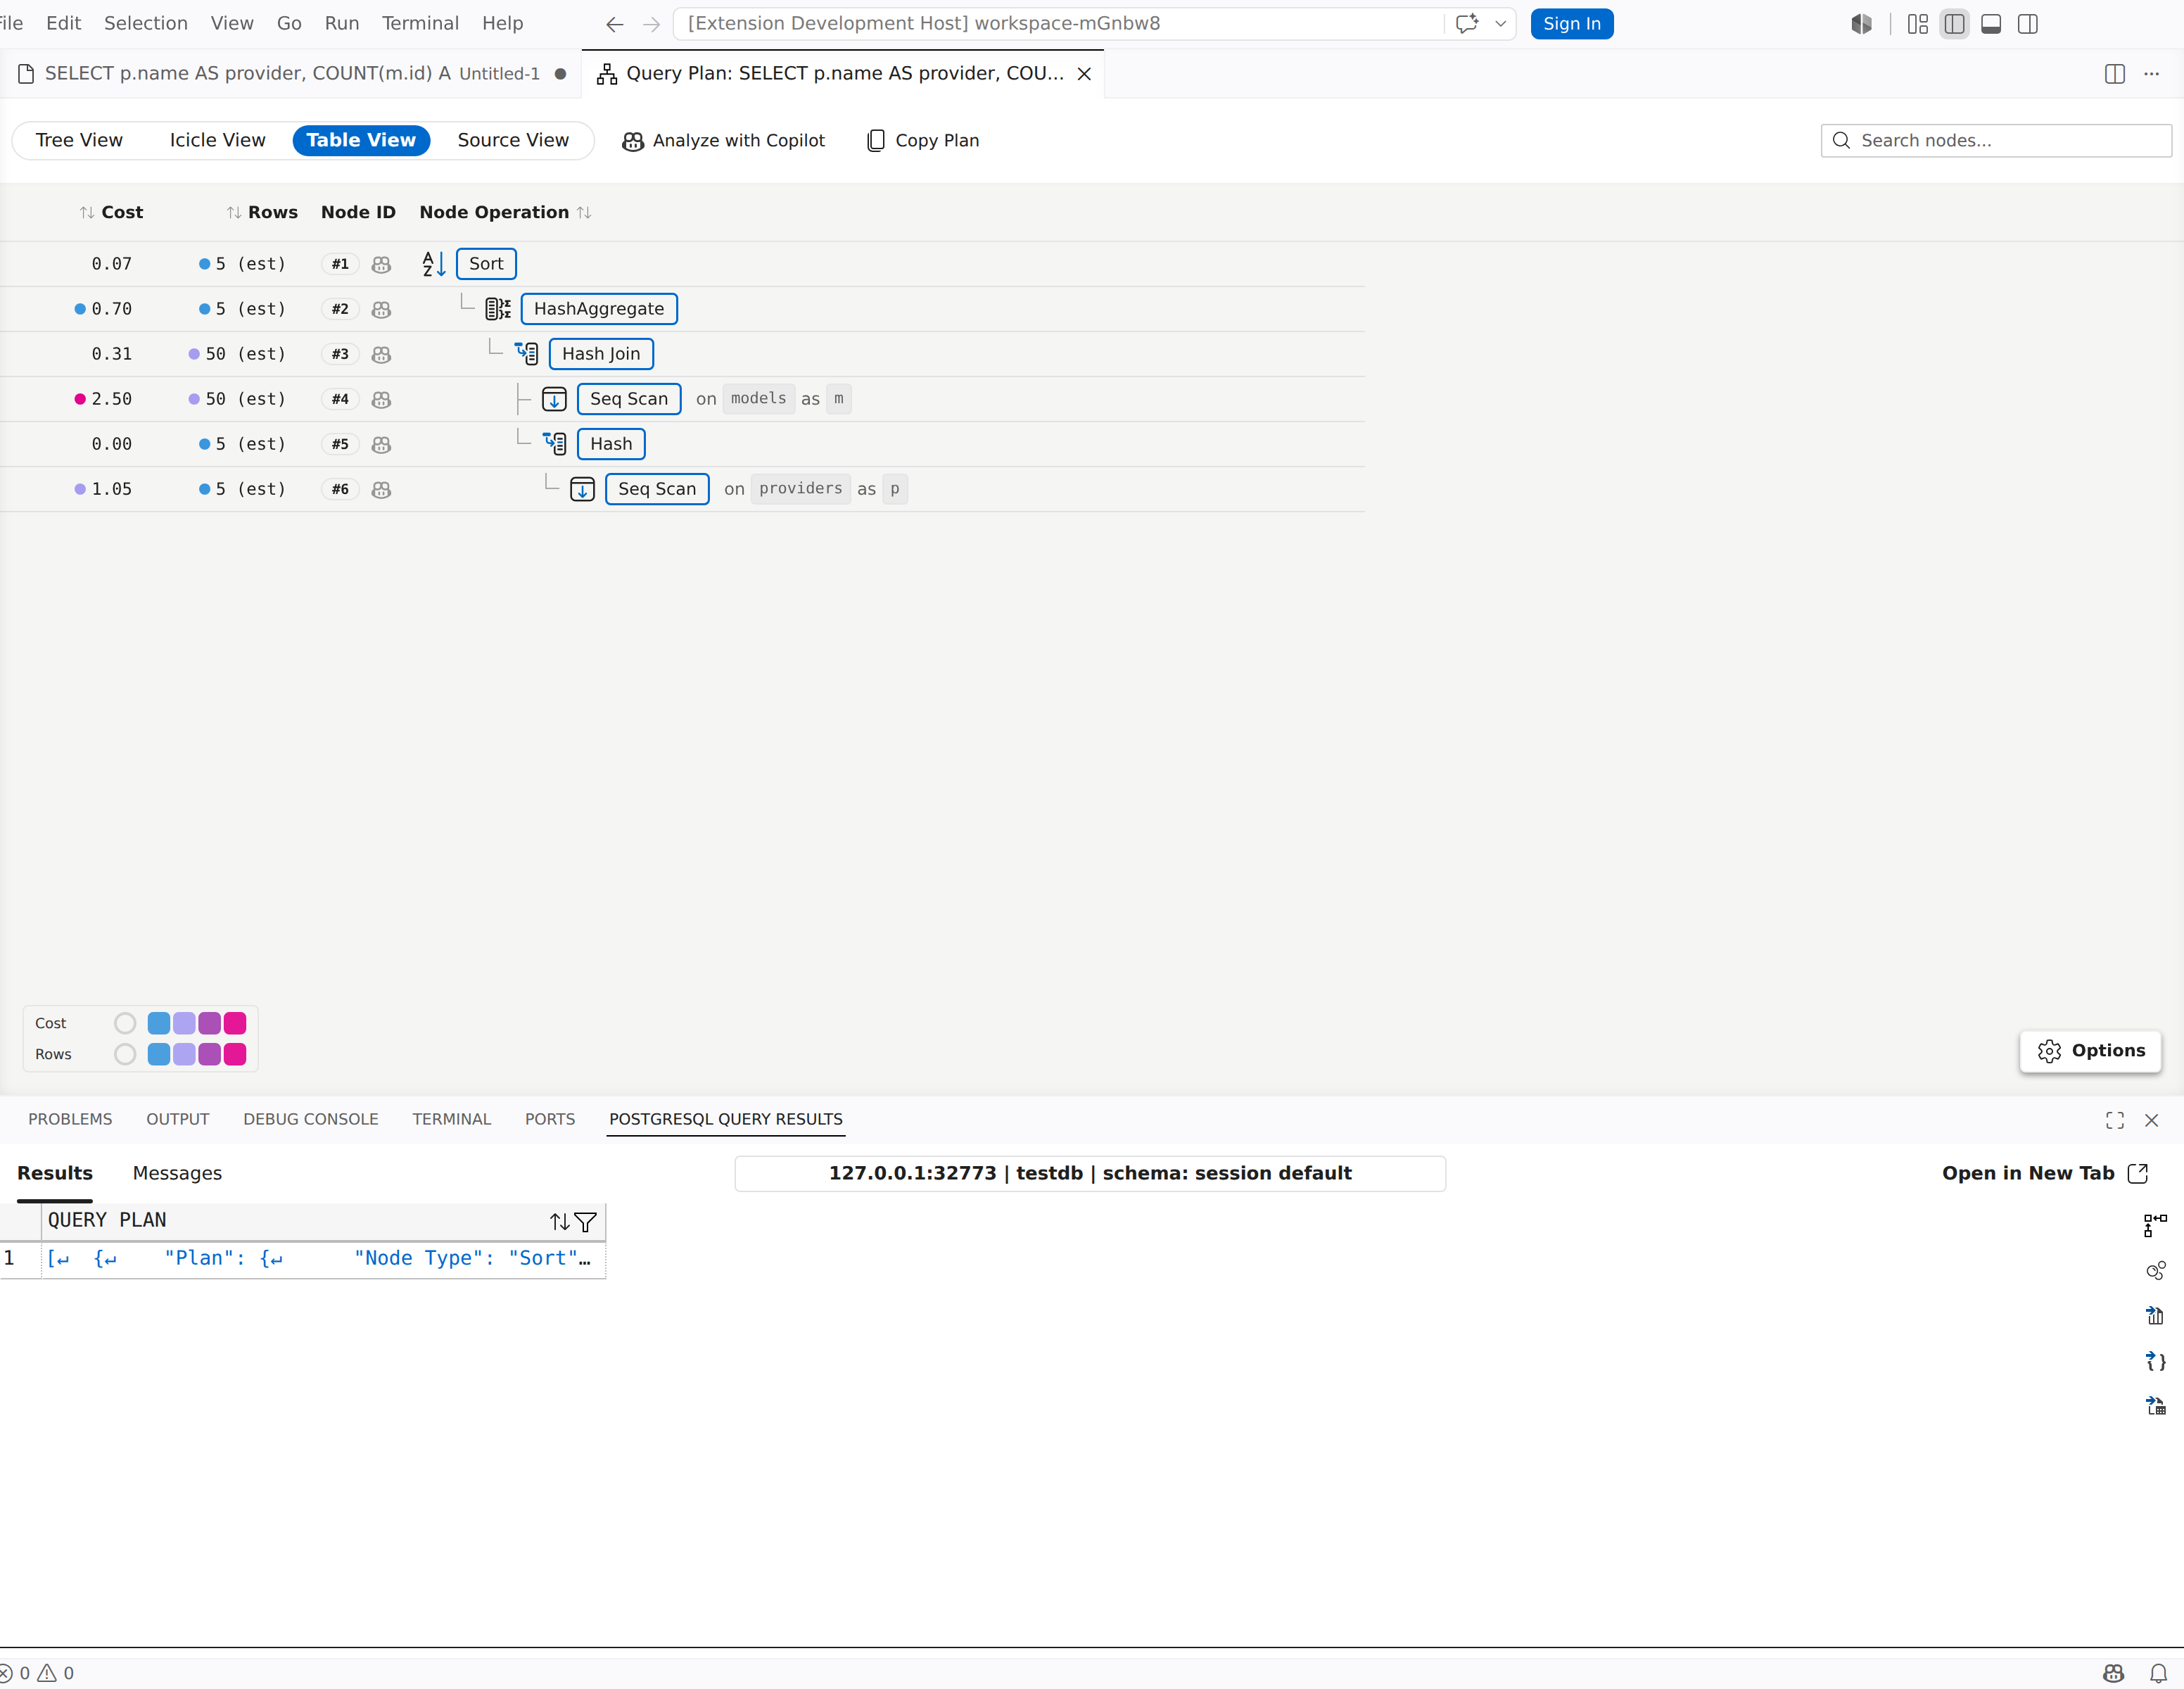Analyze node #2 with Copilot icon
Viewport: 2184px width, 1689px height.
coord(381,309)
